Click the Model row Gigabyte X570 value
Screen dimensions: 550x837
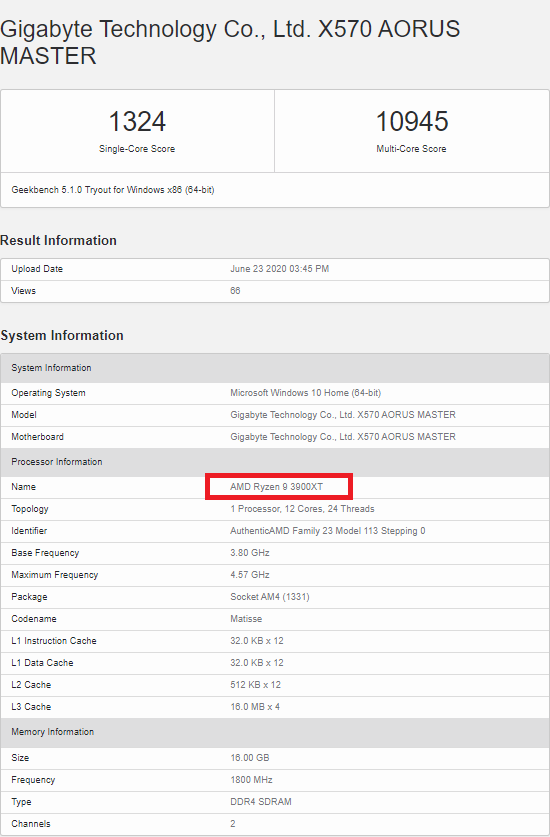(343, 415)
